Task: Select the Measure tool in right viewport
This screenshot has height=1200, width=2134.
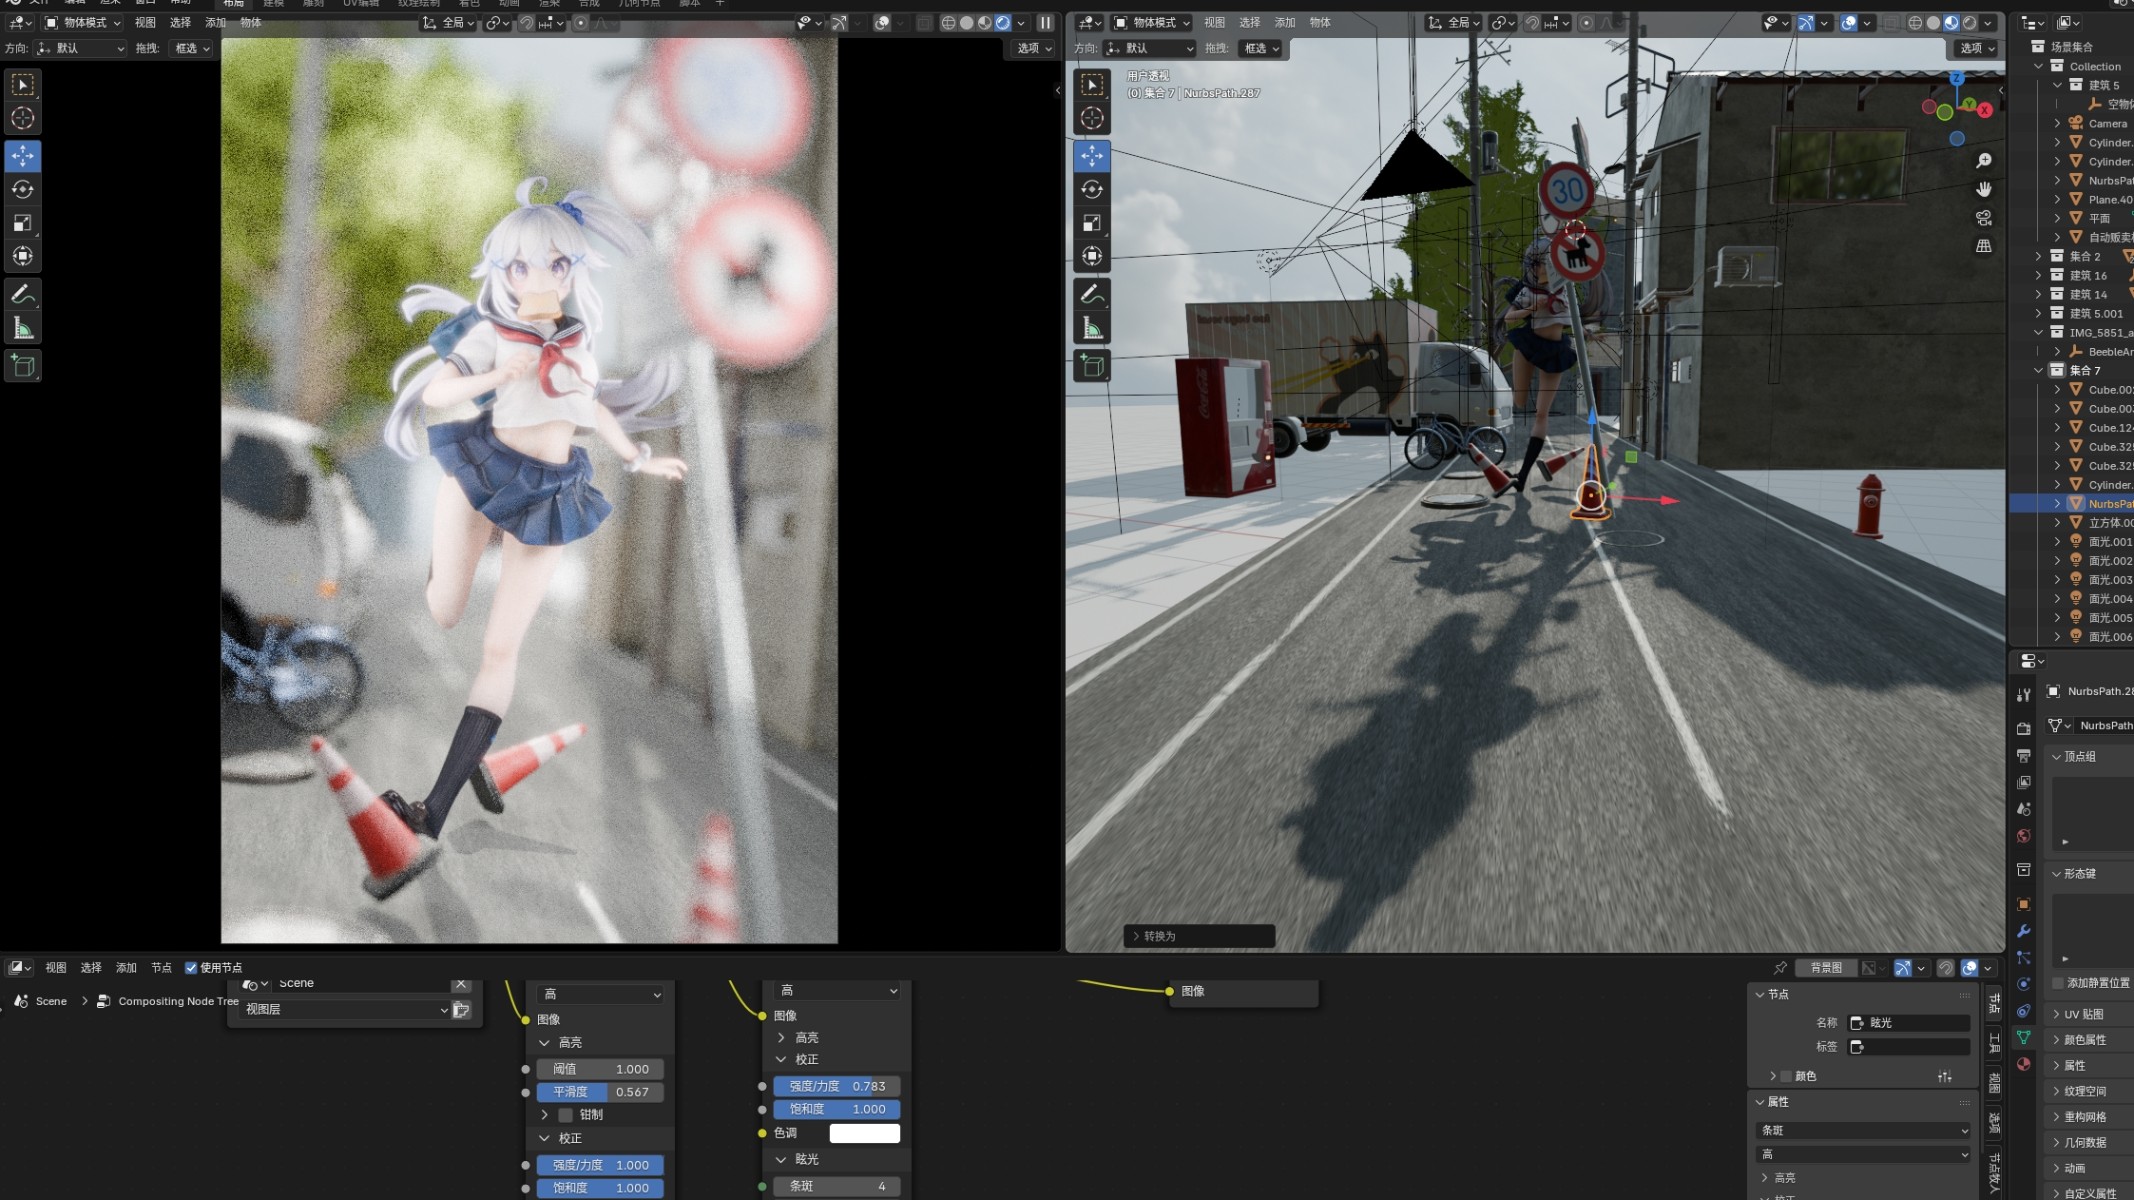Action: (1092, 329)
